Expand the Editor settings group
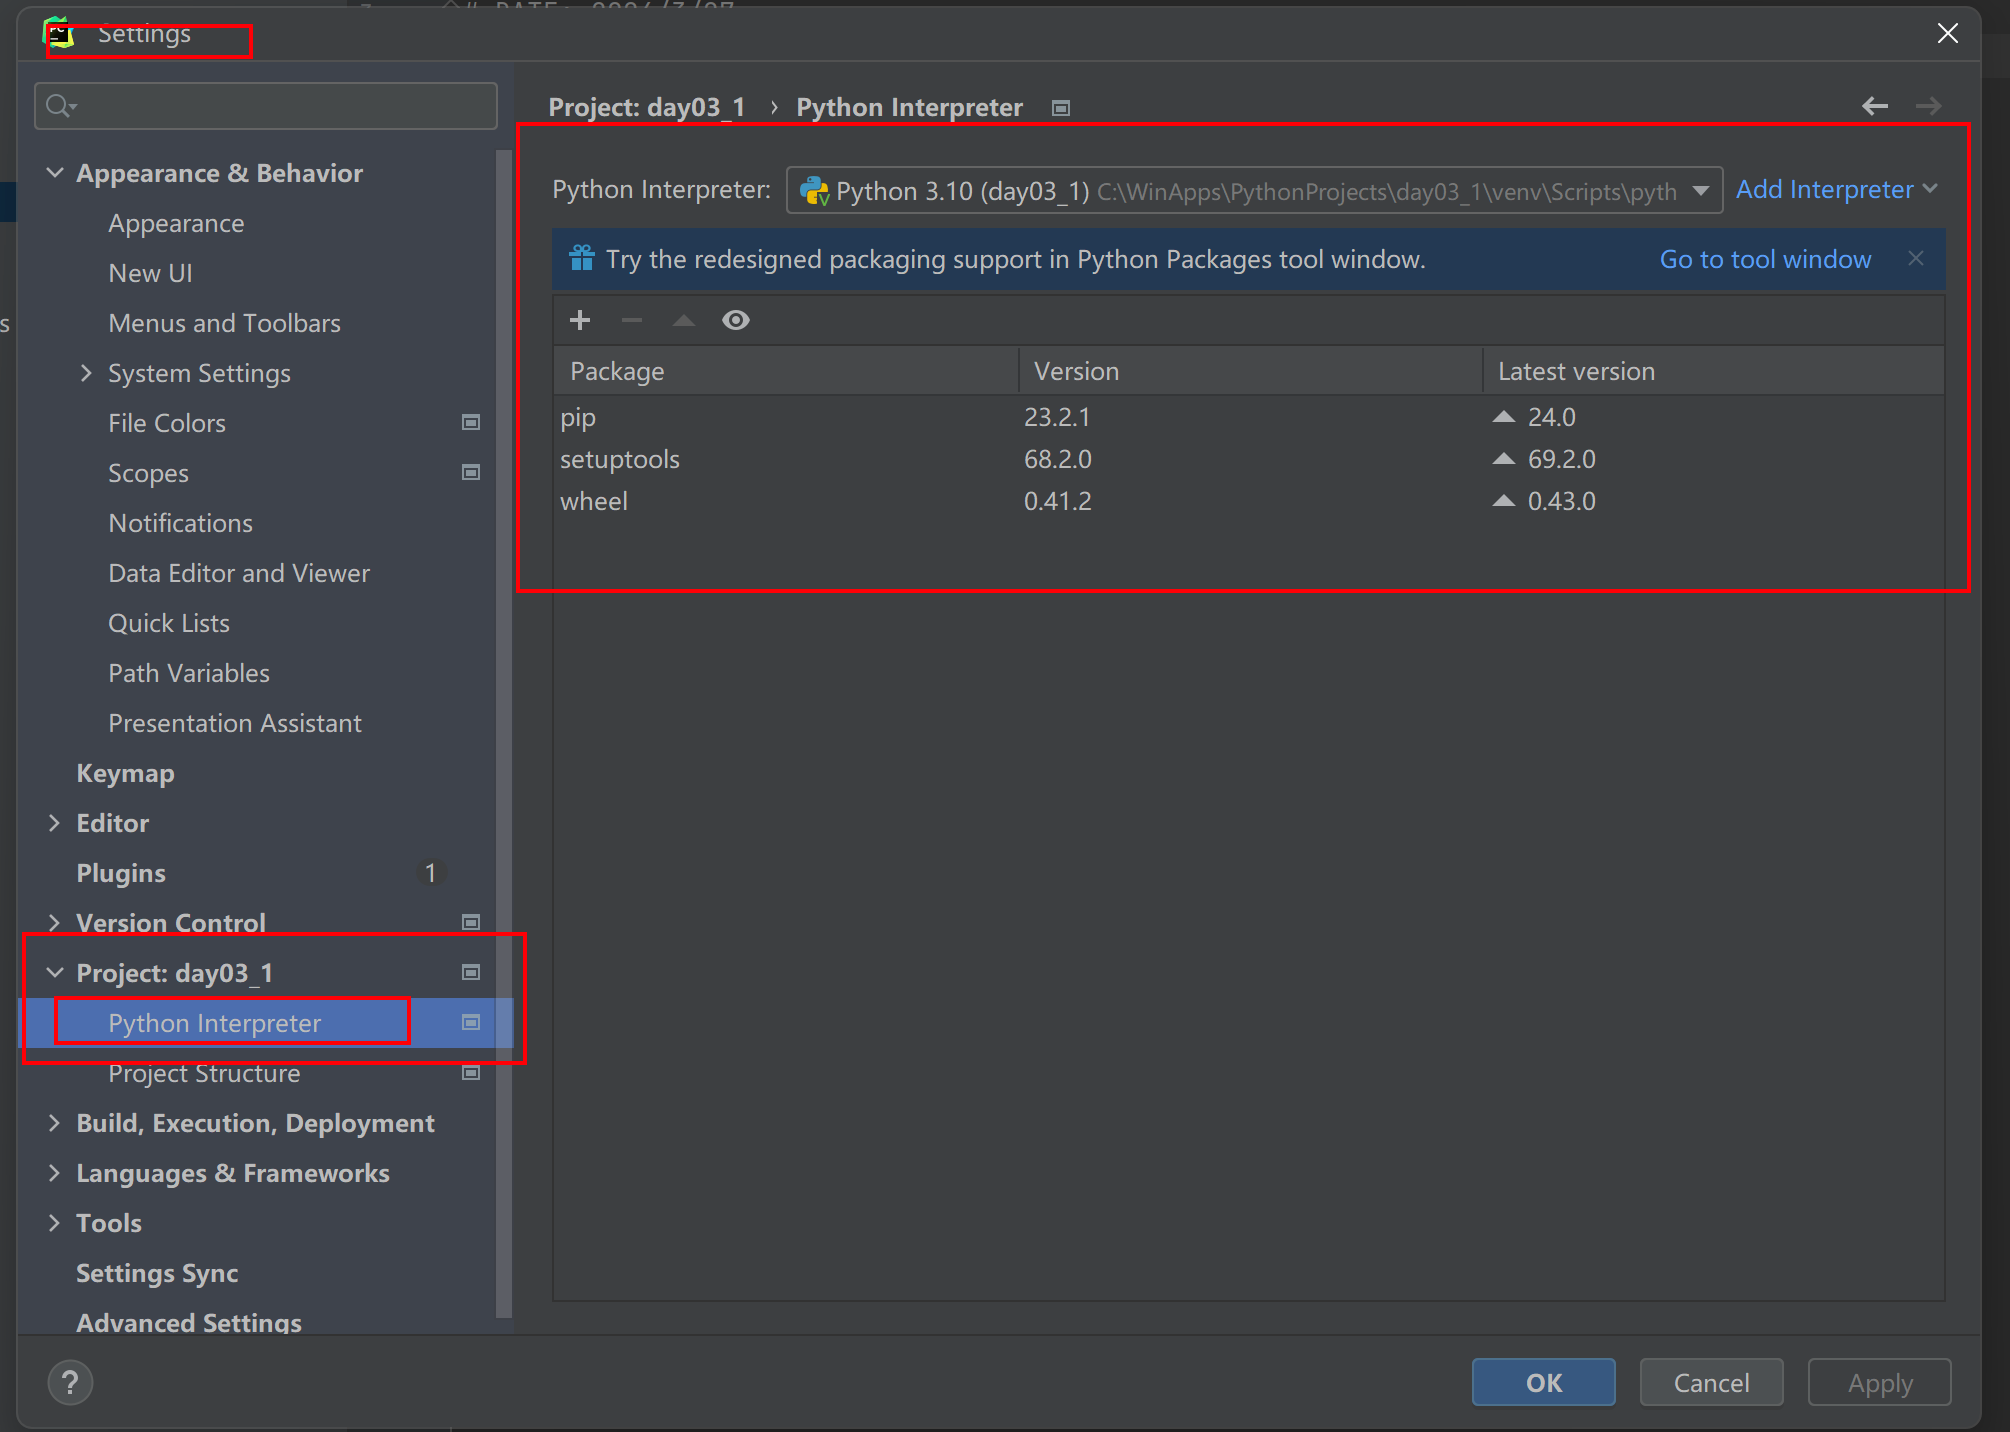 pos(55,823)
